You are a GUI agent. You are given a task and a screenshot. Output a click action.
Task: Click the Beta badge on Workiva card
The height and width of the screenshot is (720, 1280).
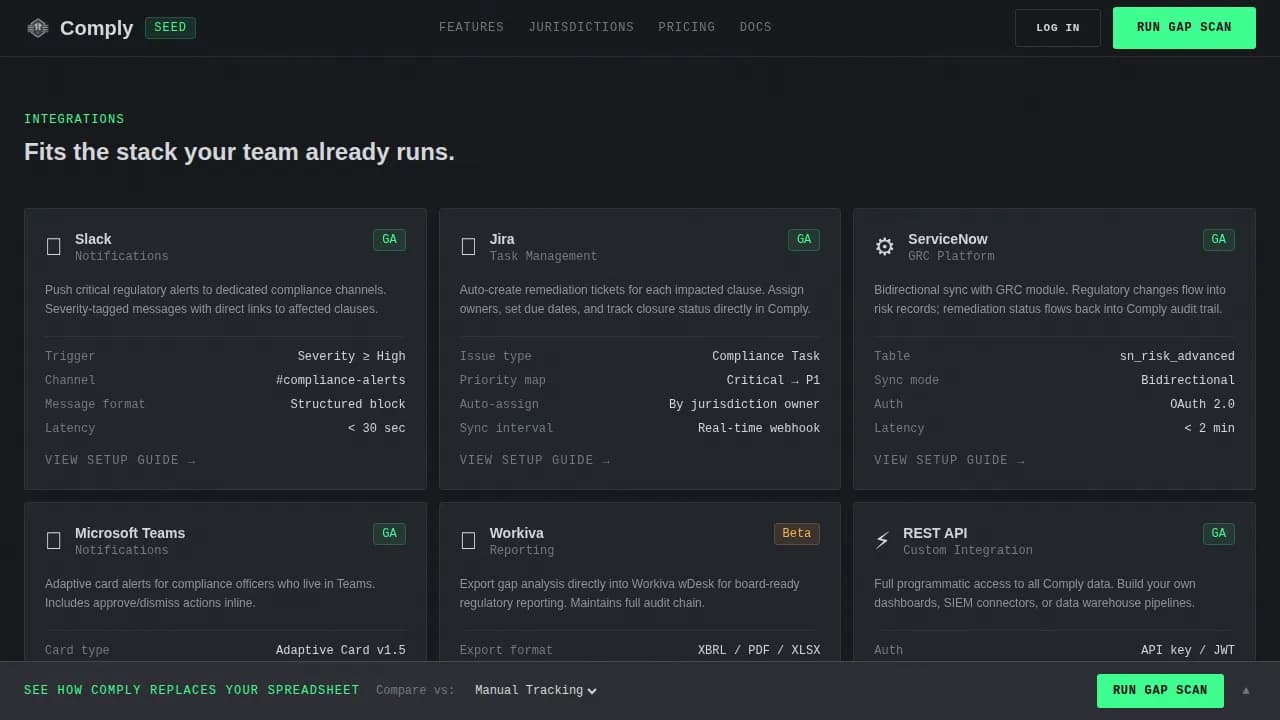[x=797, y=534]
